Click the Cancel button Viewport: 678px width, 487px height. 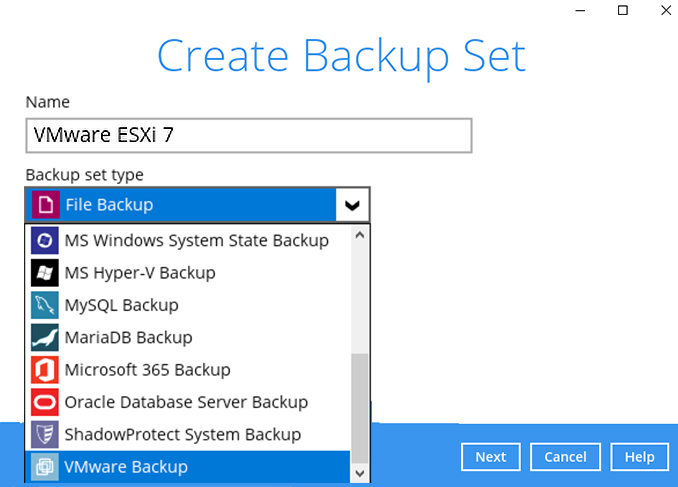[565, 457]
